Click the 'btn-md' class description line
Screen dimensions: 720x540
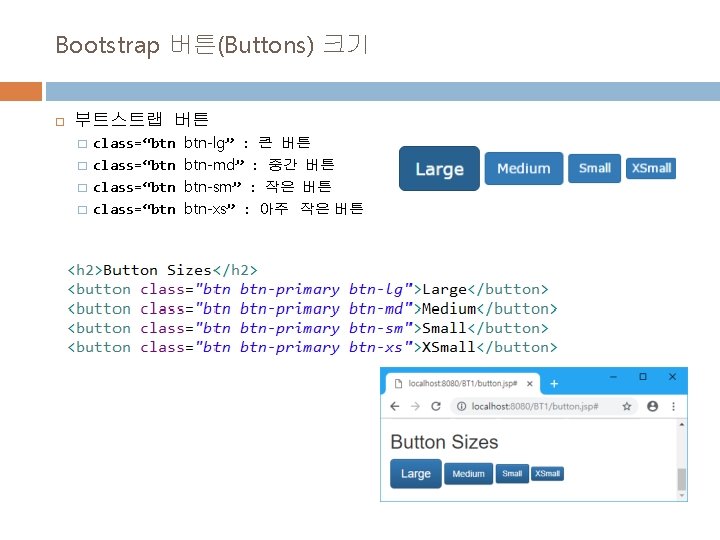click(x=214, y=165)
